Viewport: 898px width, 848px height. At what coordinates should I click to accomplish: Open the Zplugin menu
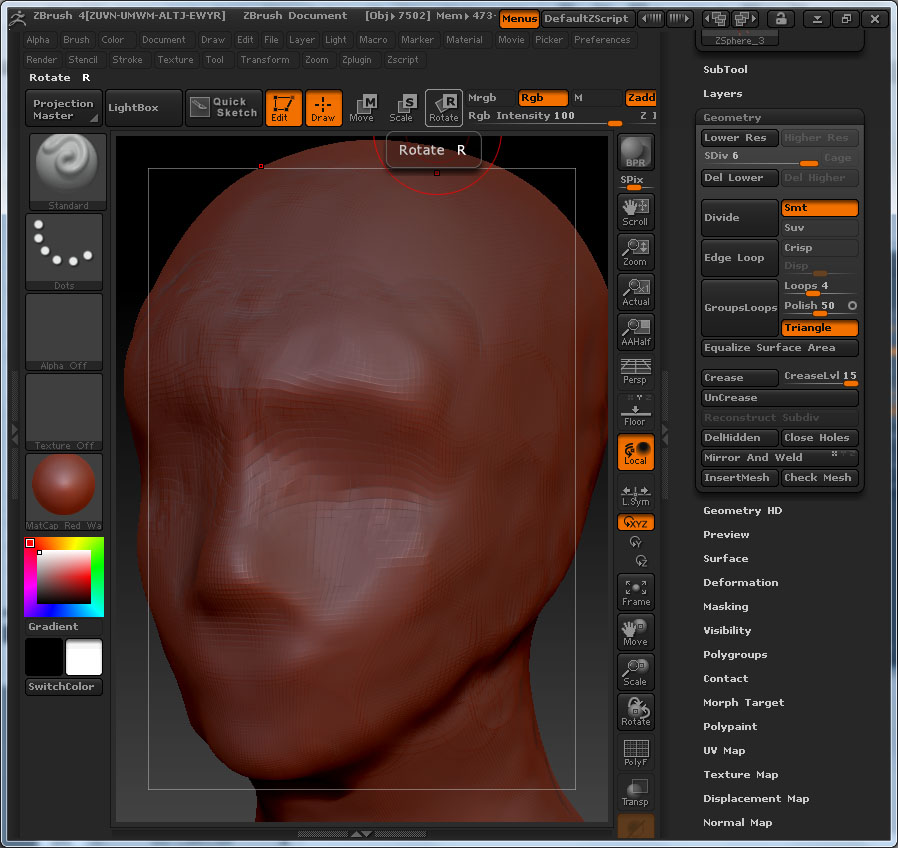[x=357, y=60]
